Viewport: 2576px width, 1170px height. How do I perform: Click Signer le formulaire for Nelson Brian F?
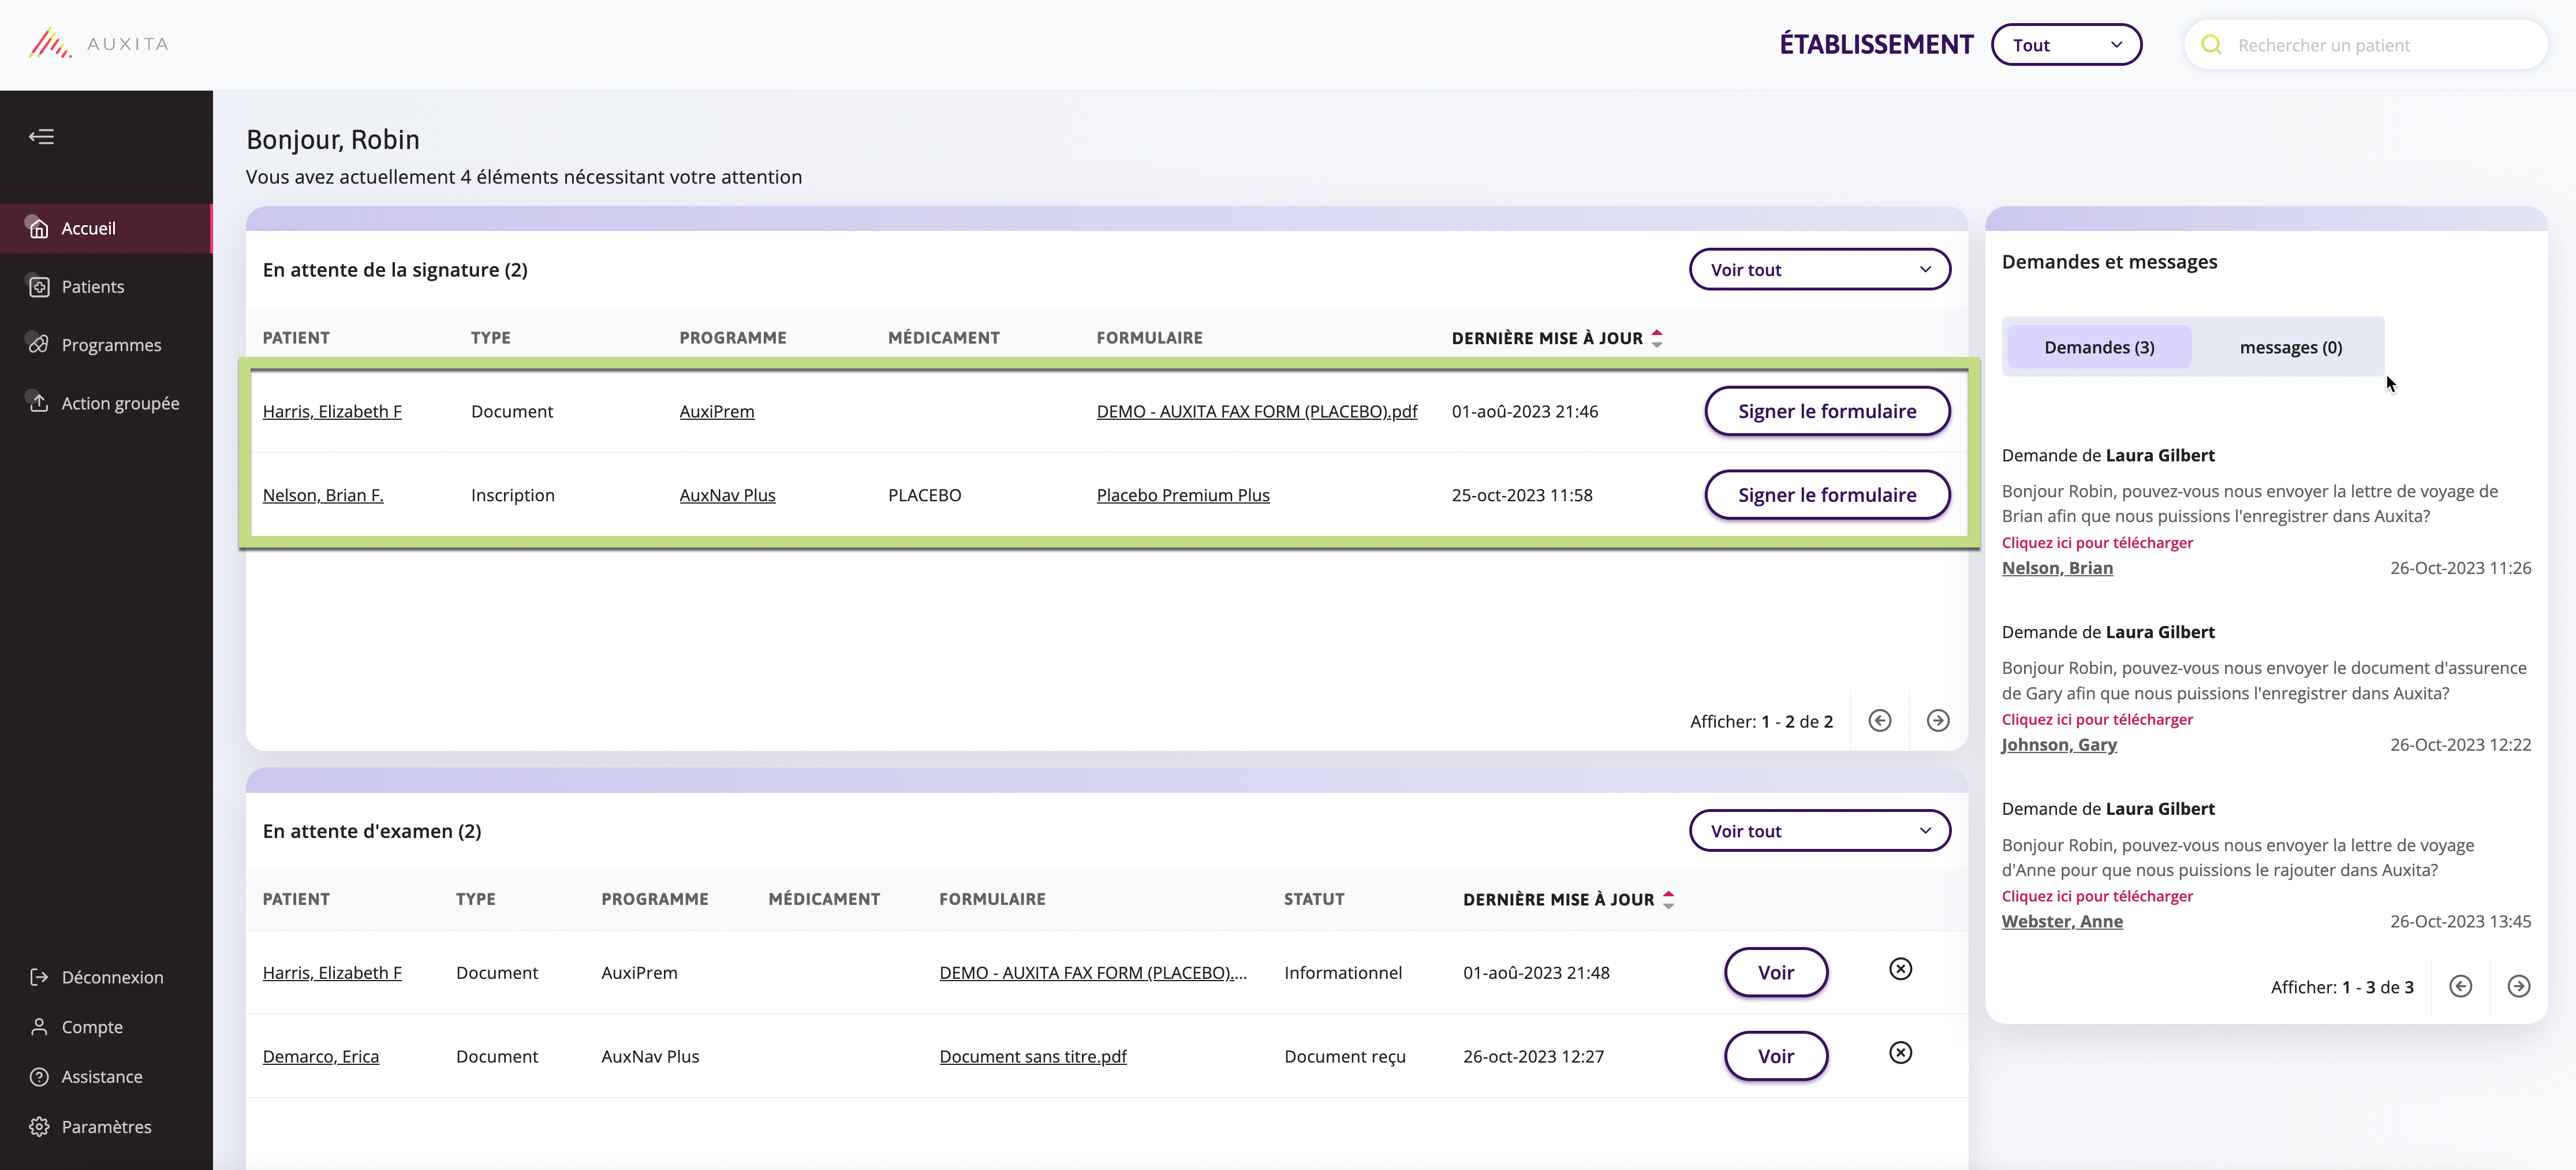click(1827, 494)
